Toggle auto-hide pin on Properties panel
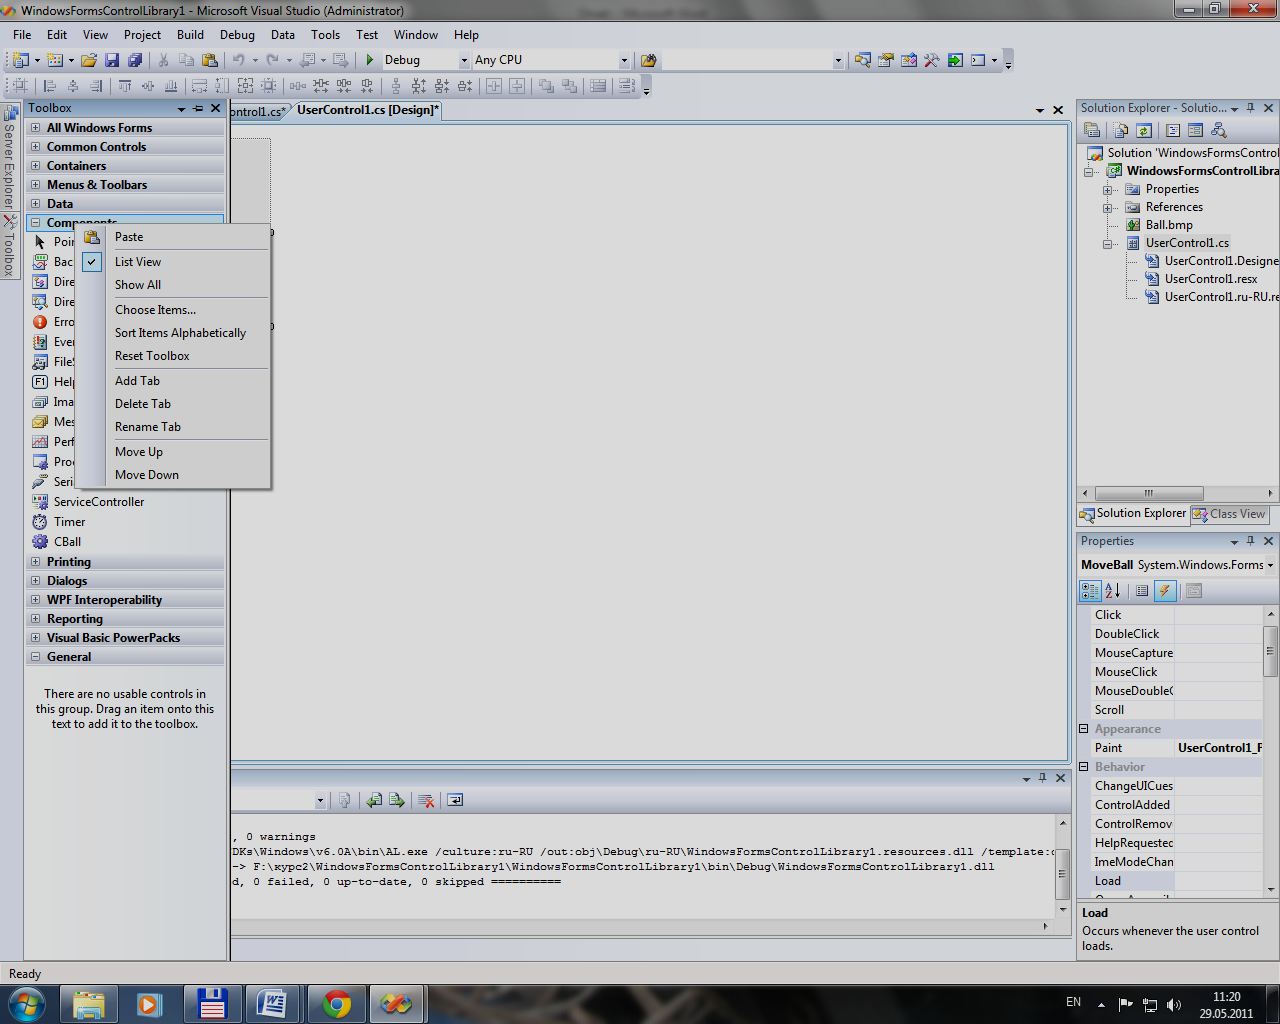This screenshot has width=1280, height=1024. click(1250, 541)
